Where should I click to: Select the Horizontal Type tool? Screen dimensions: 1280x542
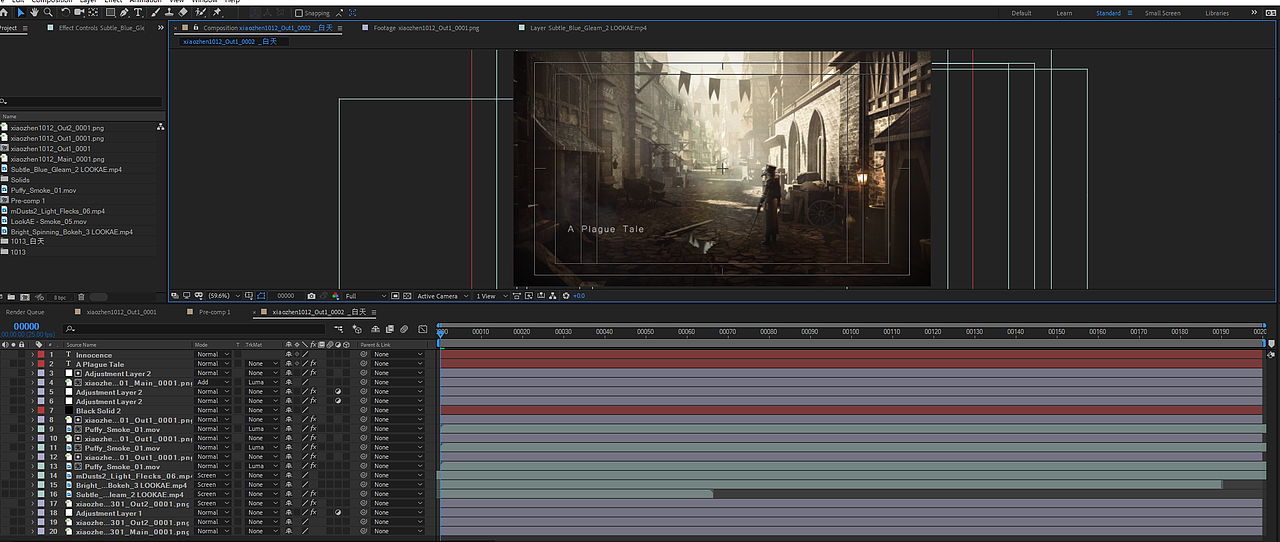(138, 12)
